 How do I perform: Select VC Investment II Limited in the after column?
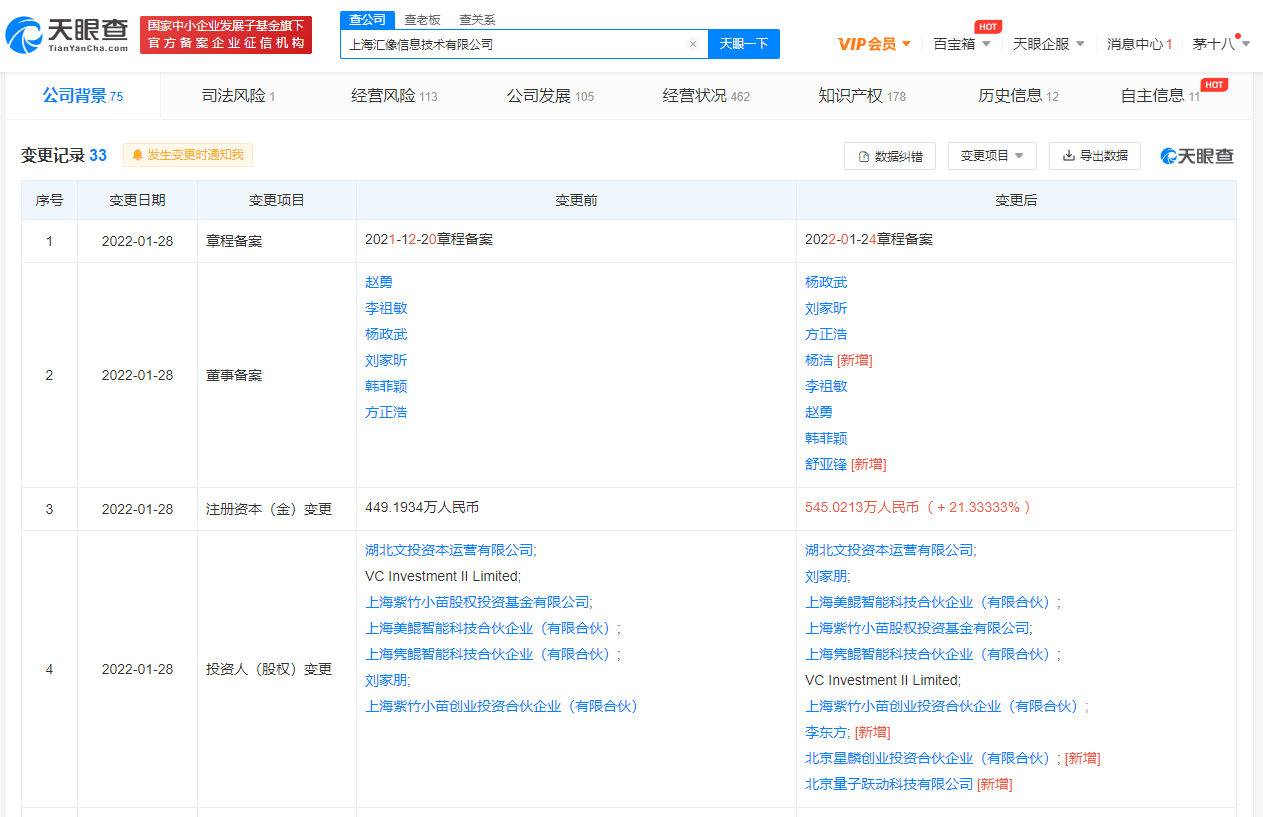881,680
